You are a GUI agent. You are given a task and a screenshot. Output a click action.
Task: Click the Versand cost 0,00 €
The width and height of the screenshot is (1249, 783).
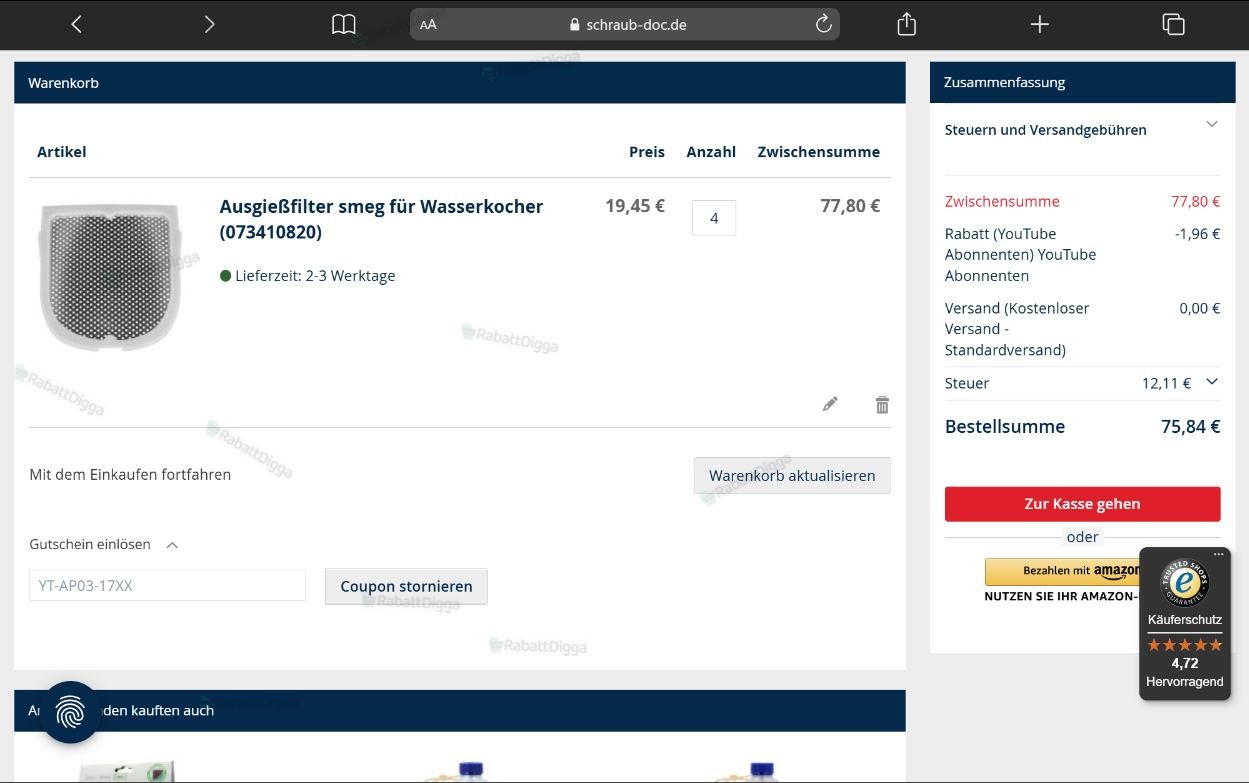[x=1199, y=308]
